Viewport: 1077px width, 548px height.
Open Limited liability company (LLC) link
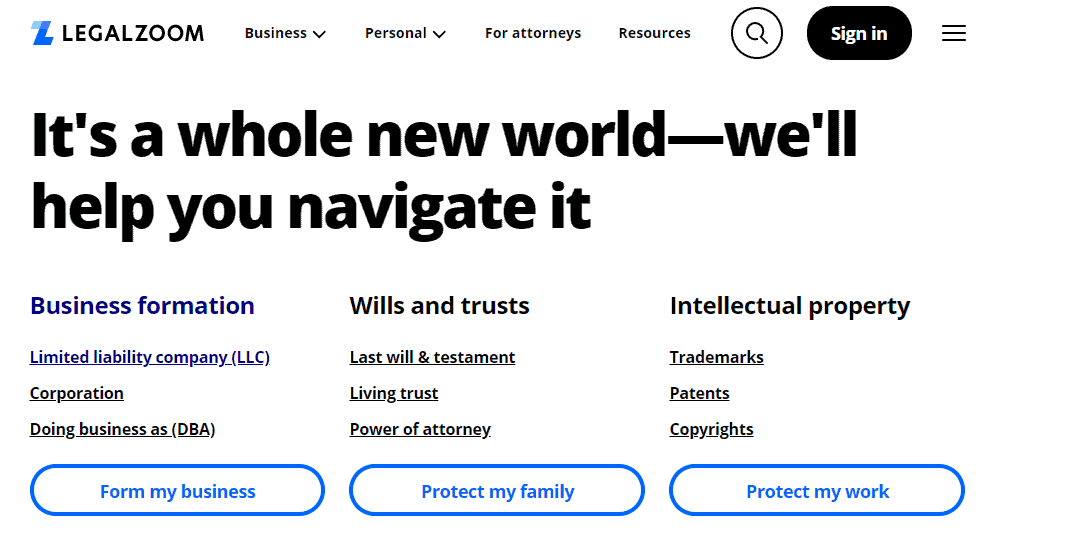pos(150,357)
